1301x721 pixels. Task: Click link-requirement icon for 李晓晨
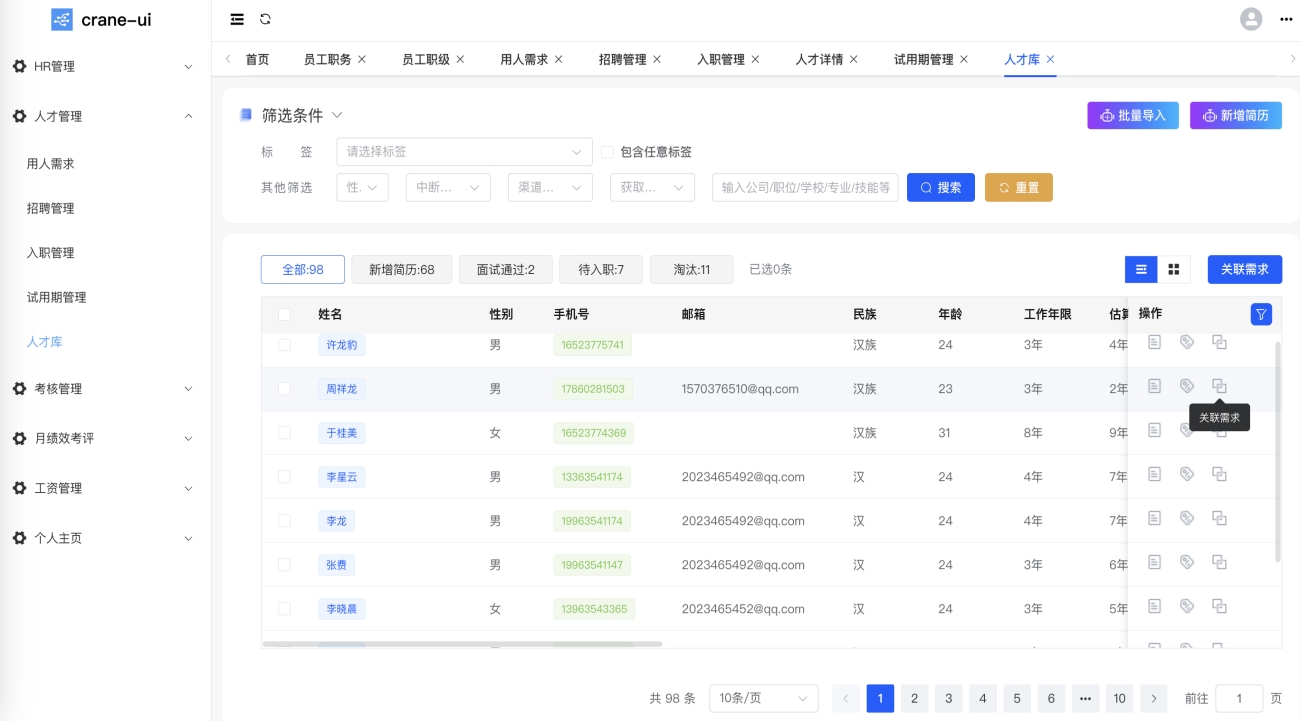[1219, 606]
